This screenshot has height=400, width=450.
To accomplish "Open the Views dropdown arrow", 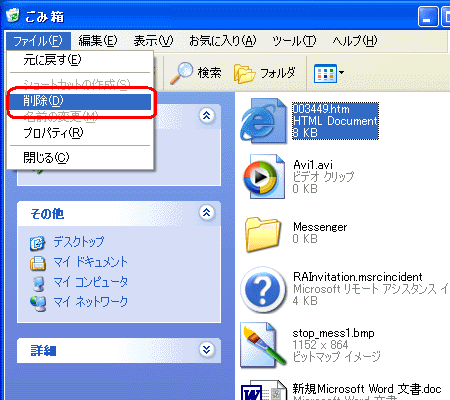I will pyautogui.click(x=342, y=72).
